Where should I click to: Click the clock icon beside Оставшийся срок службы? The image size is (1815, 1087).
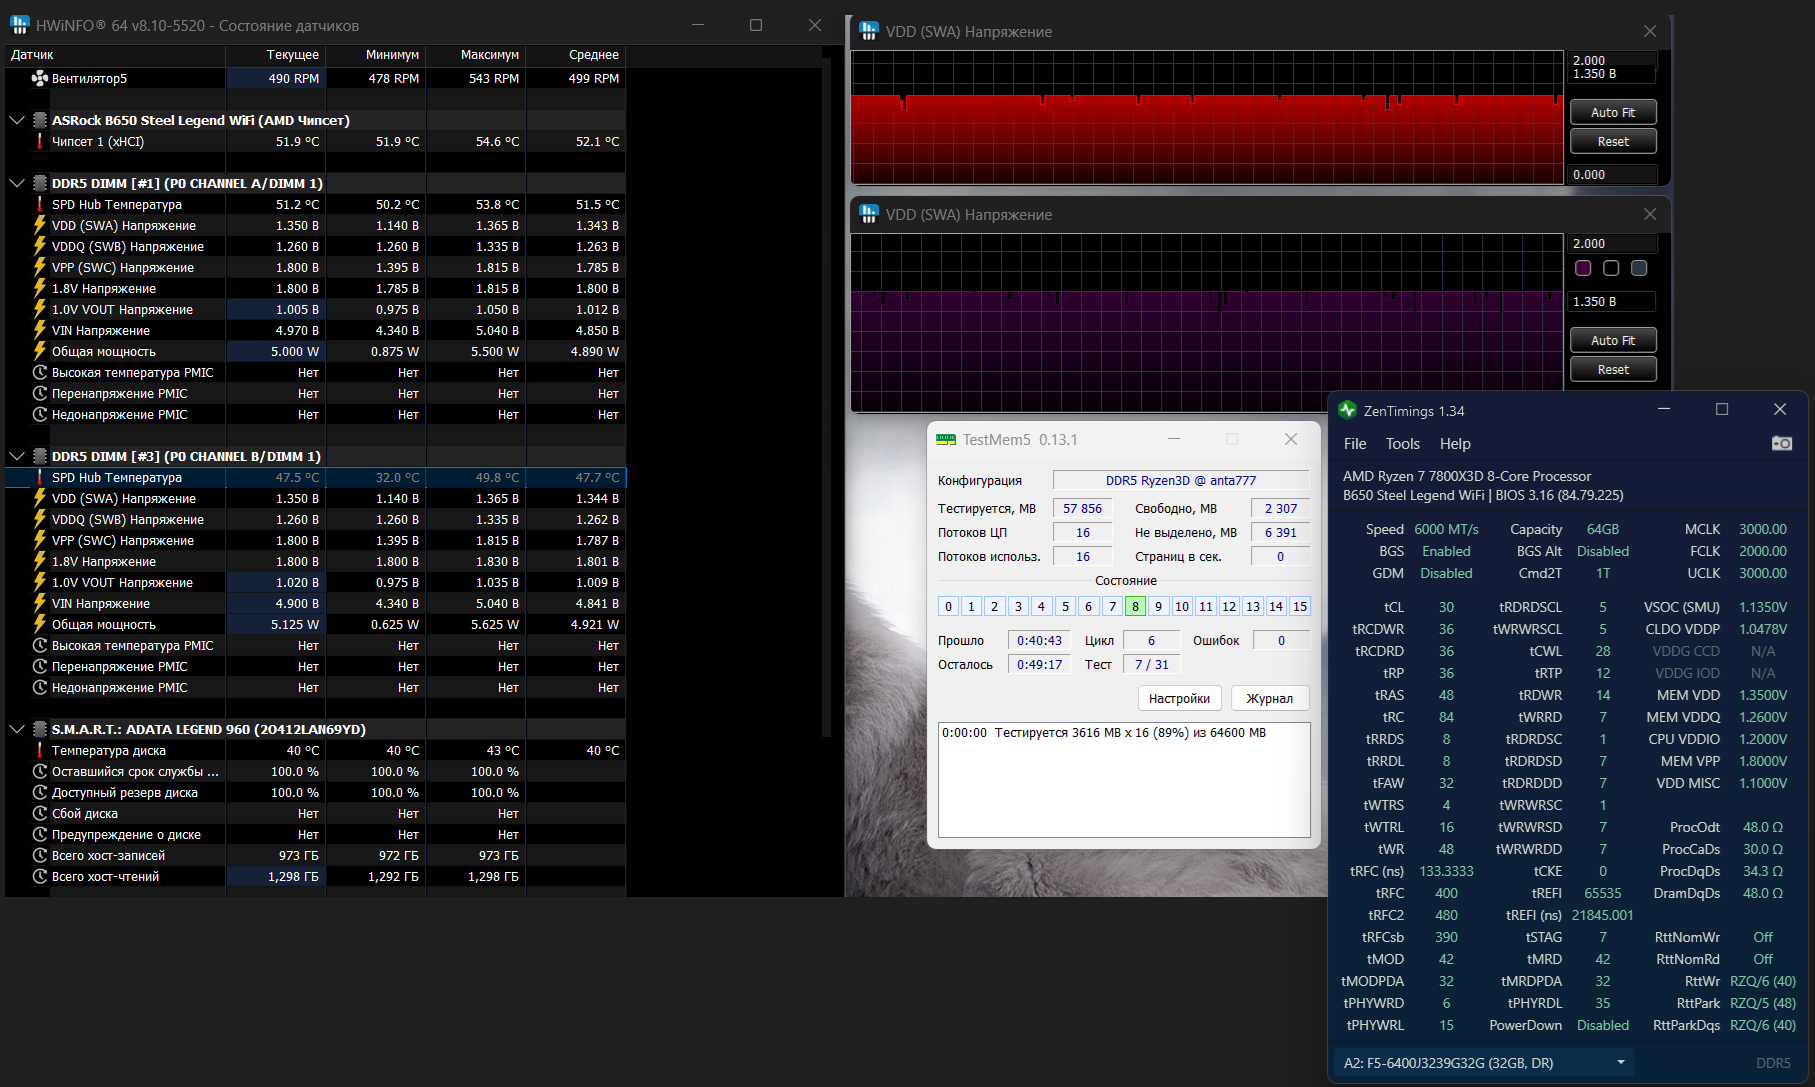click(x=40, y=771)
